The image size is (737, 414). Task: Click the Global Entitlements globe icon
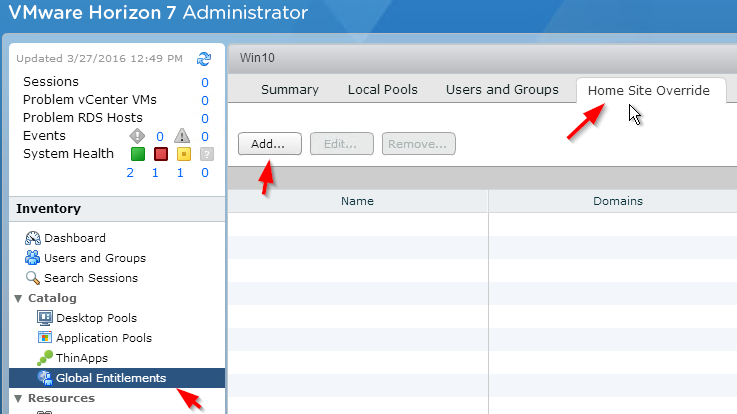point(45,378)
